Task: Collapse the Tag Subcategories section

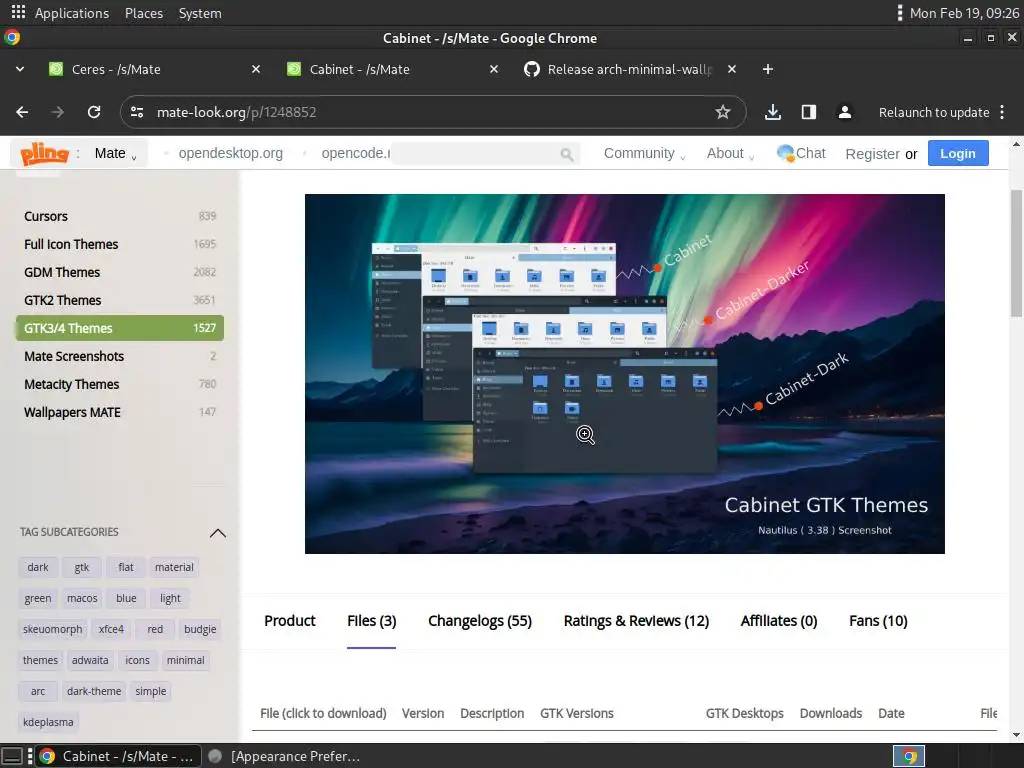Action: pos(217,533)
